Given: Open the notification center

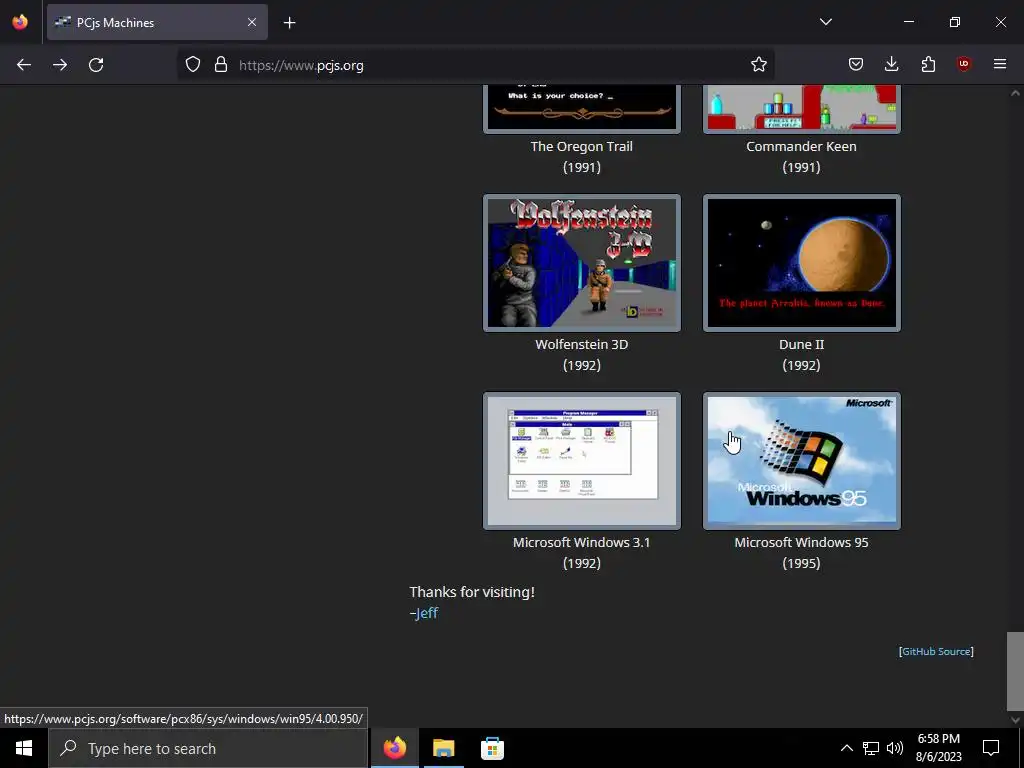Looking at the screenshot, I should 991,748.
